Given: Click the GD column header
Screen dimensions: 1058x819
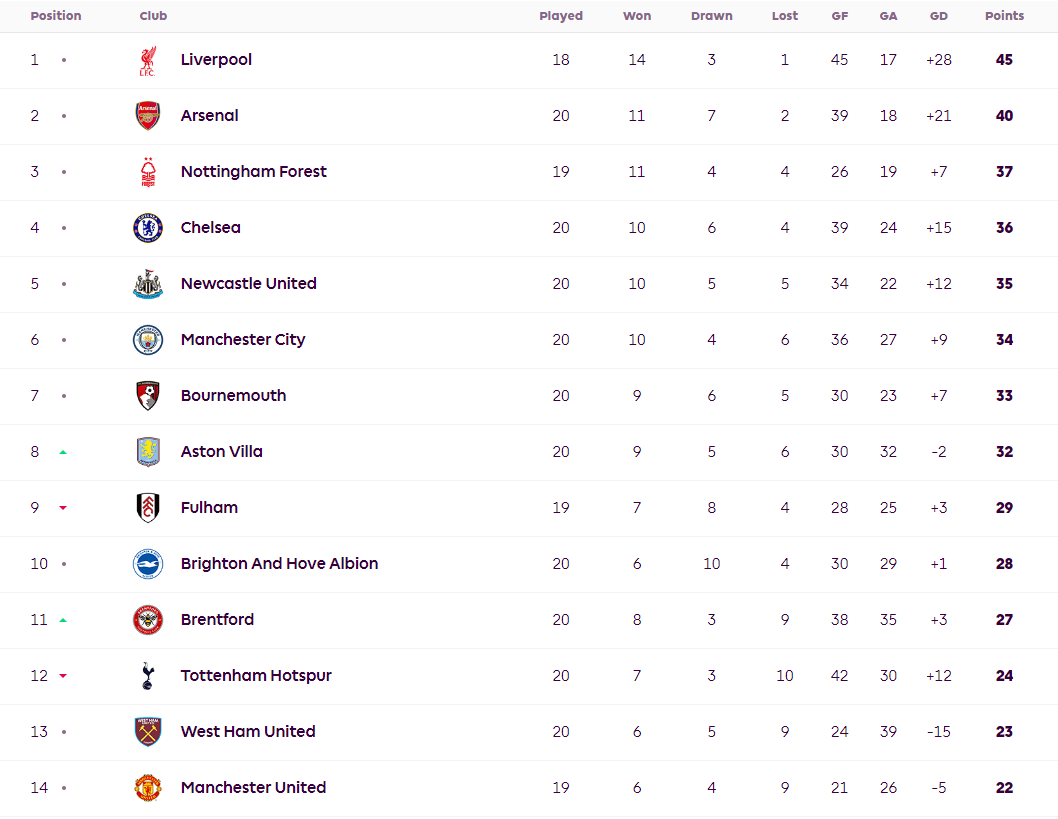Looking at the screenshot, I should coord(939,16).
